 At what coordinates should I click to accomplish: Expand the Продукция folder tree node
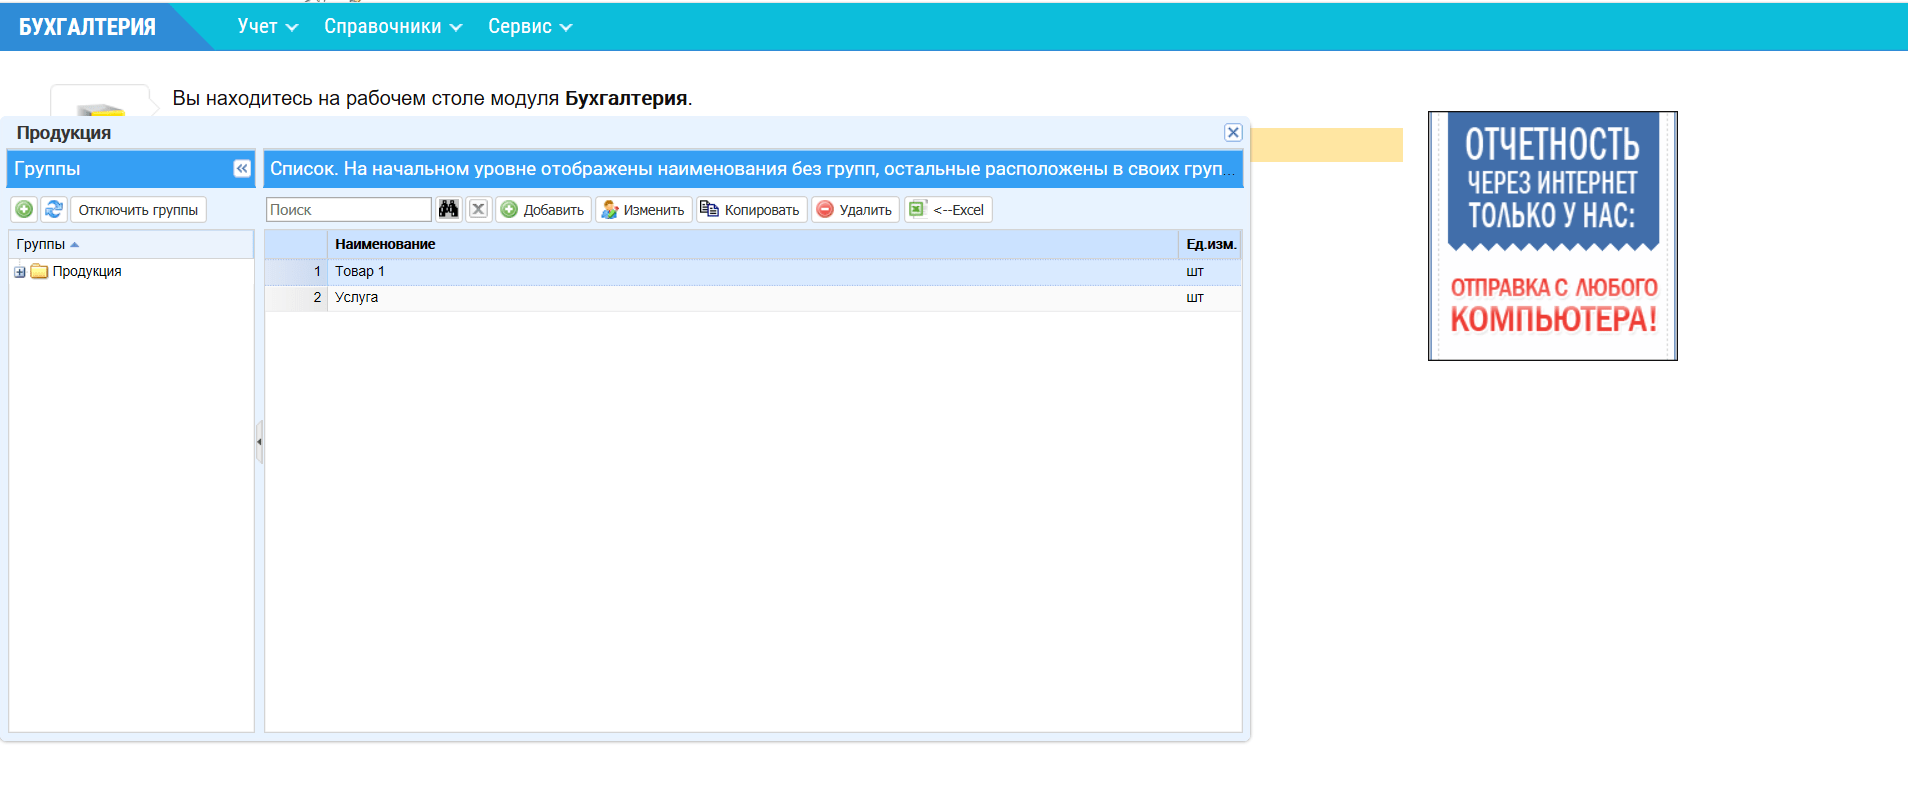[20, 272]
